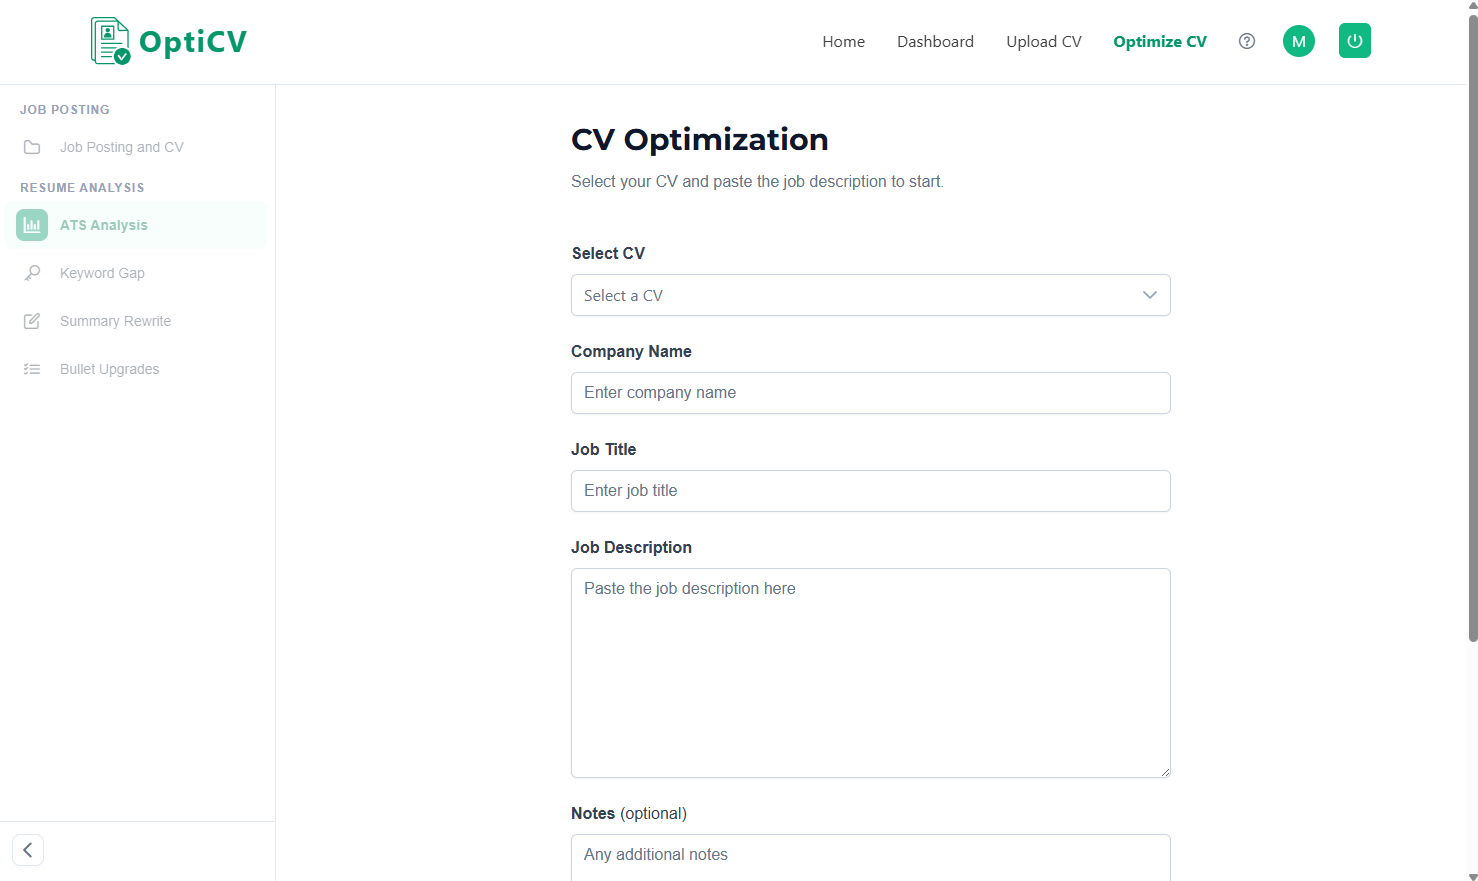1478x881 pixels.
Task: Focus the Job Title input field
Action: [871, 491]
